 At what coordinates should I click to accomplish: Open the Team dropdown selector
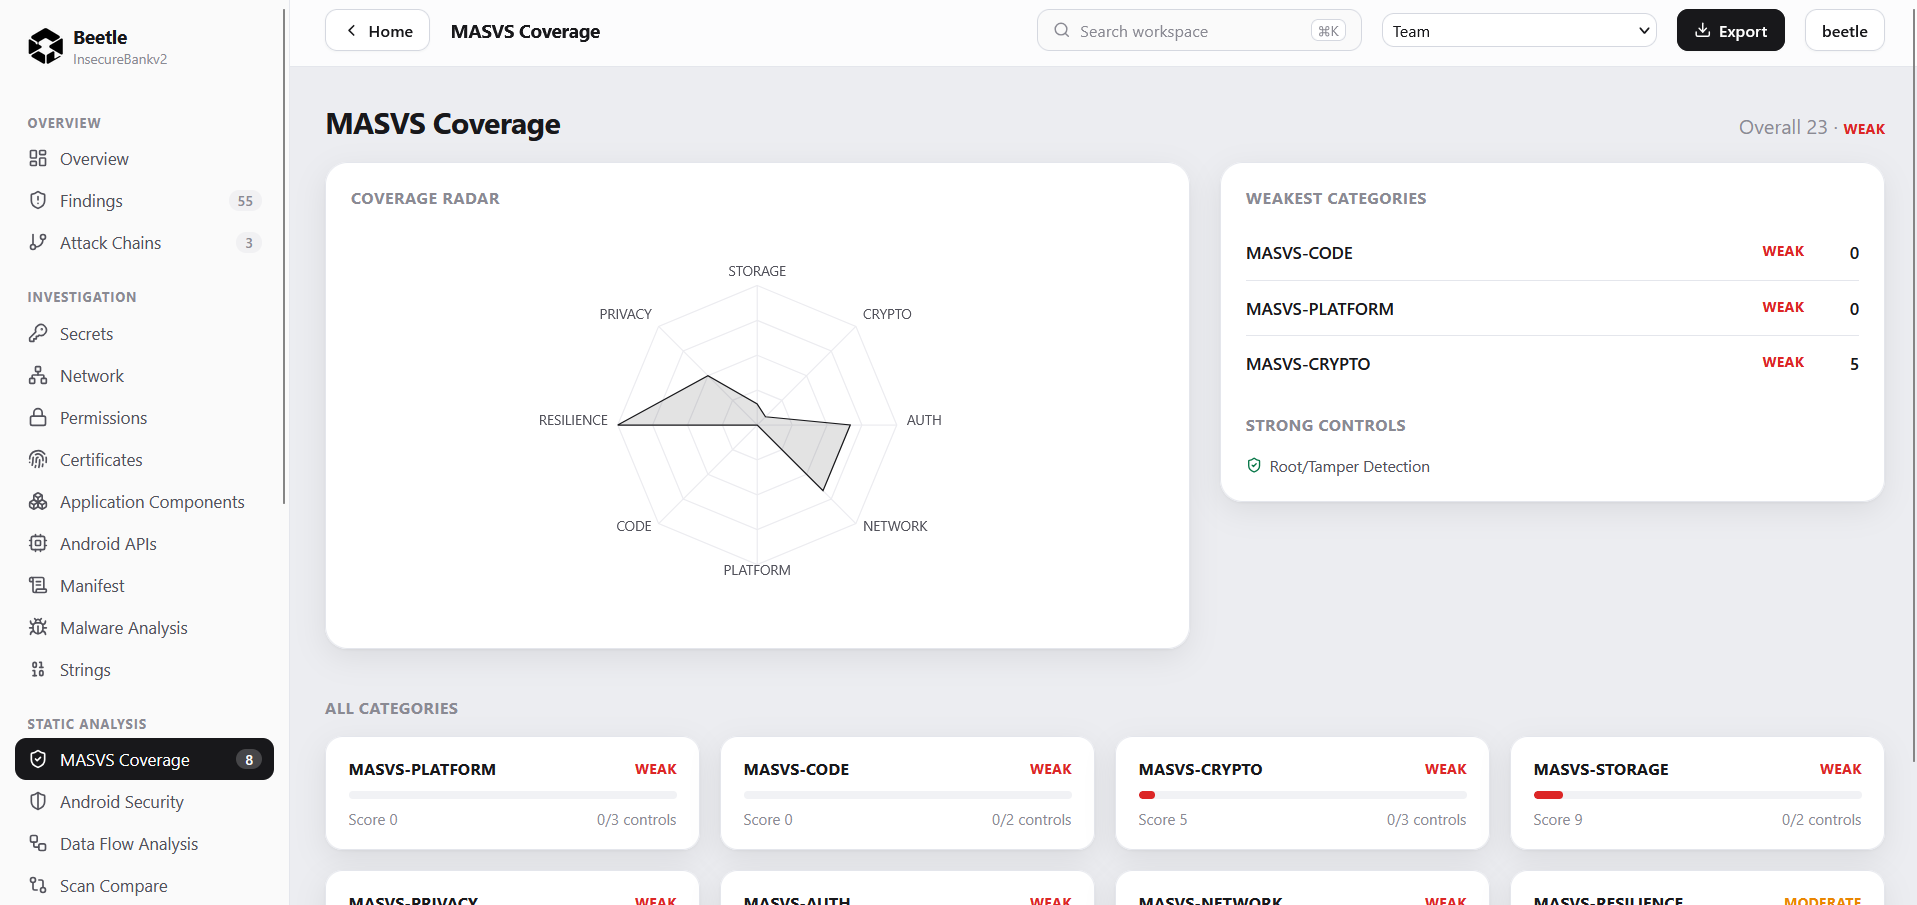1519,30
